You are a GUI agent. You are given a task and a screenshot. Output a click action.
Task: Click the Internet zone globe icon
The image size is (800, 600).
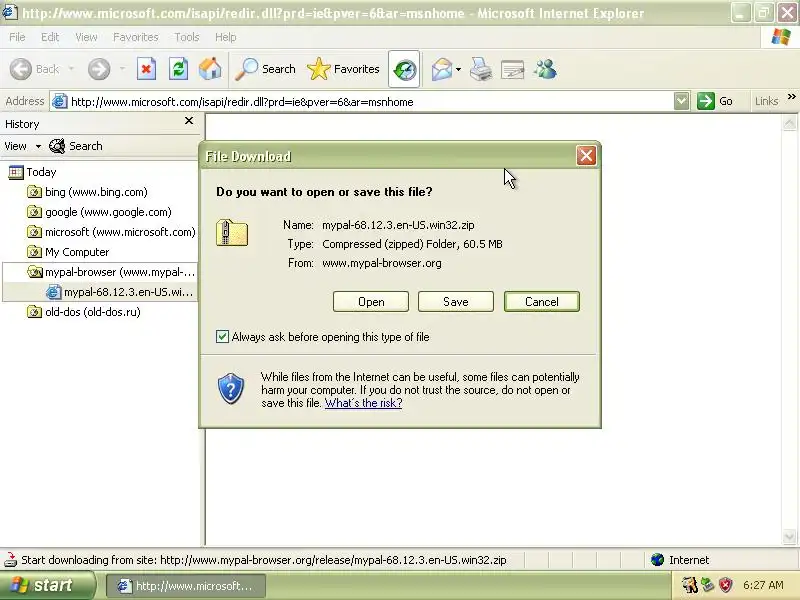click(657, 560)
